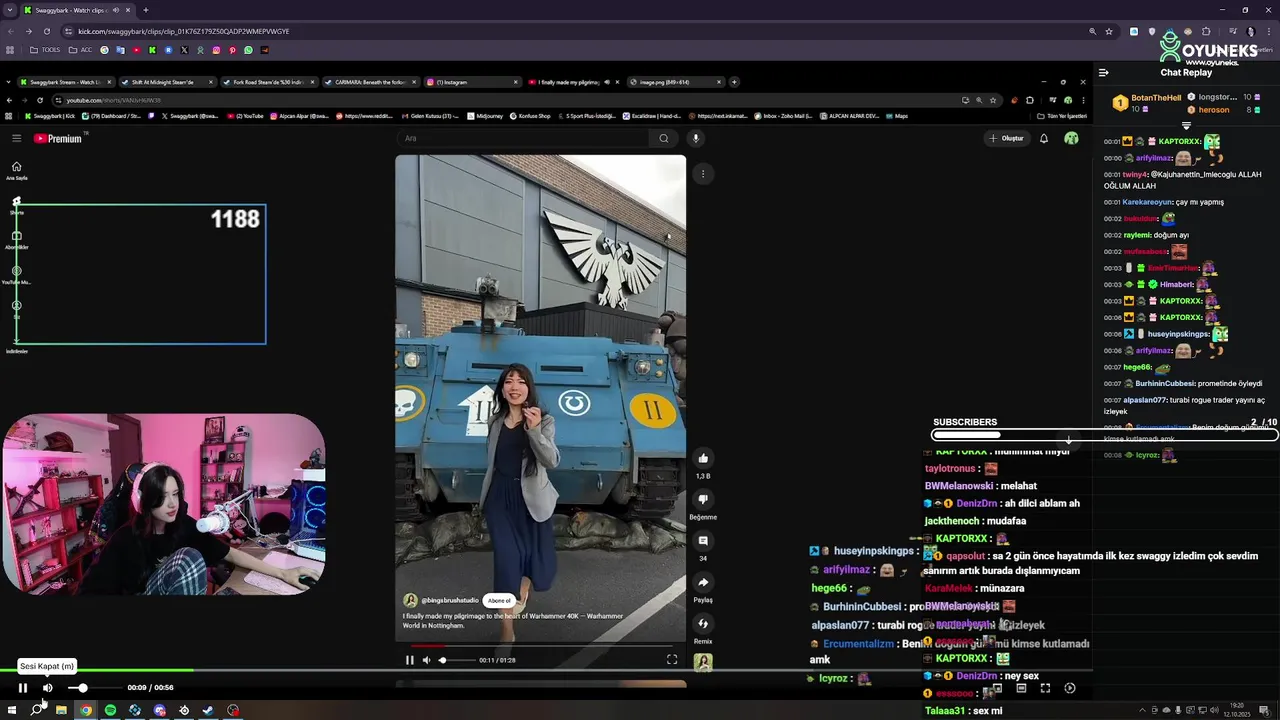1280x720 pixels.
Task: Open Windows Start menu
Action: pos(12,710)
